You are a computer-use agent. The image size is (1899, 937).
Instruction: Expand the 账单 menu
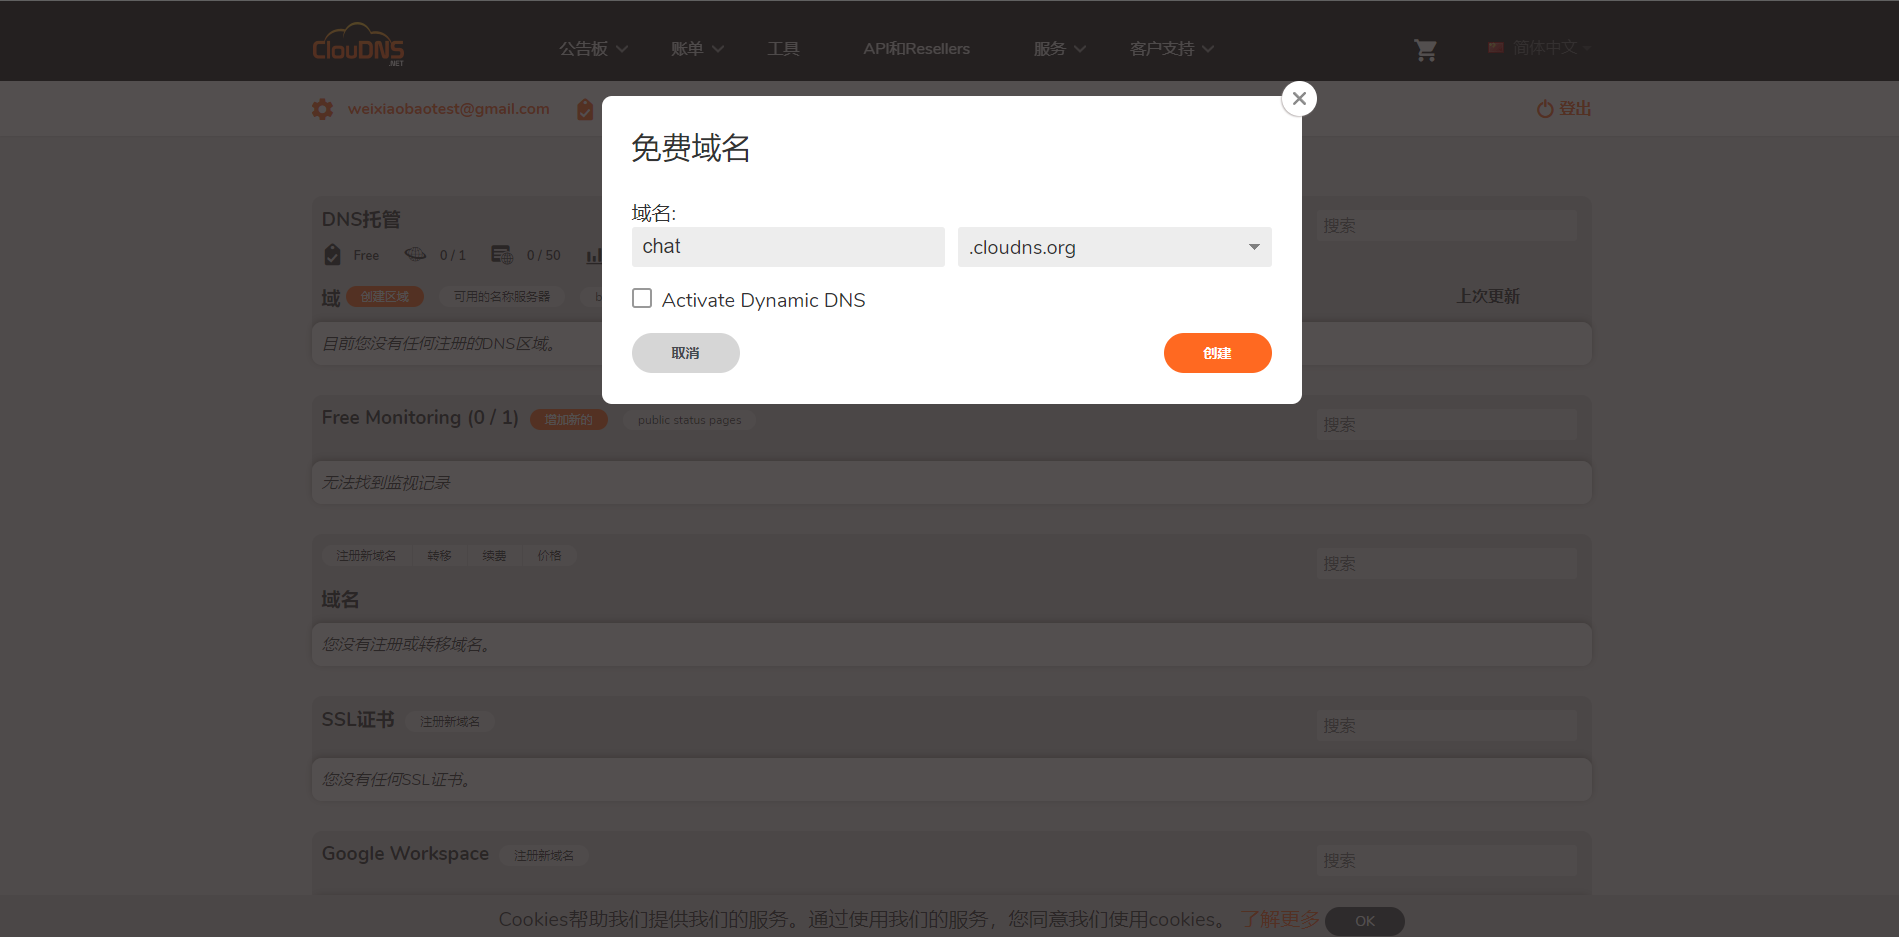pos(697,49)
